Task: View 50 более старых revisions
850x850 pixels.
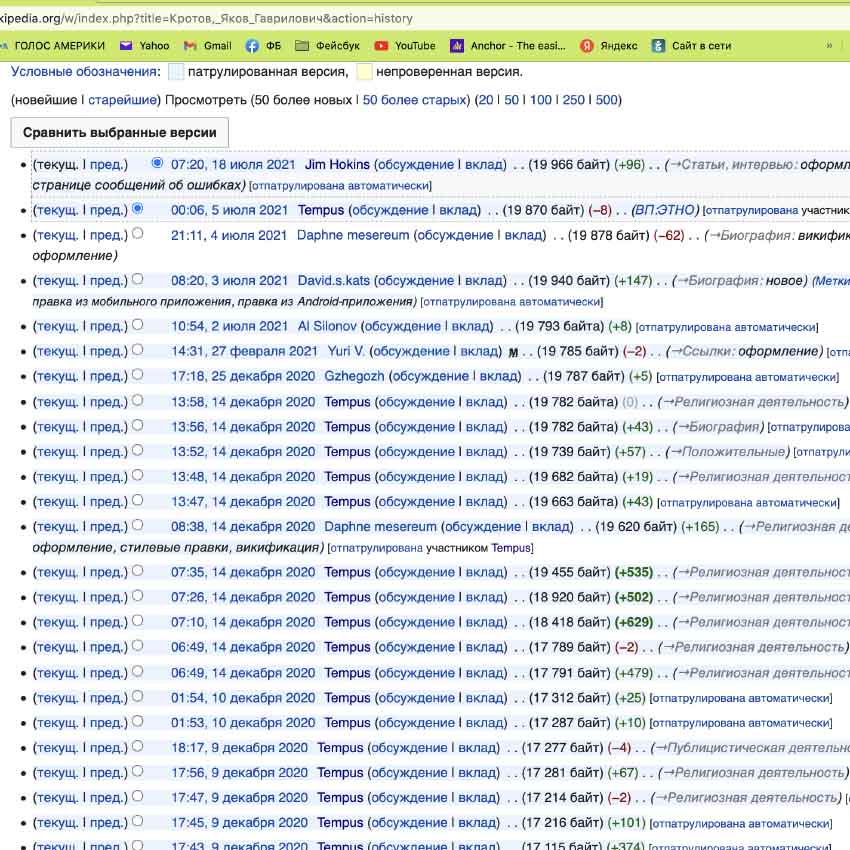Action: click(414, 100)
